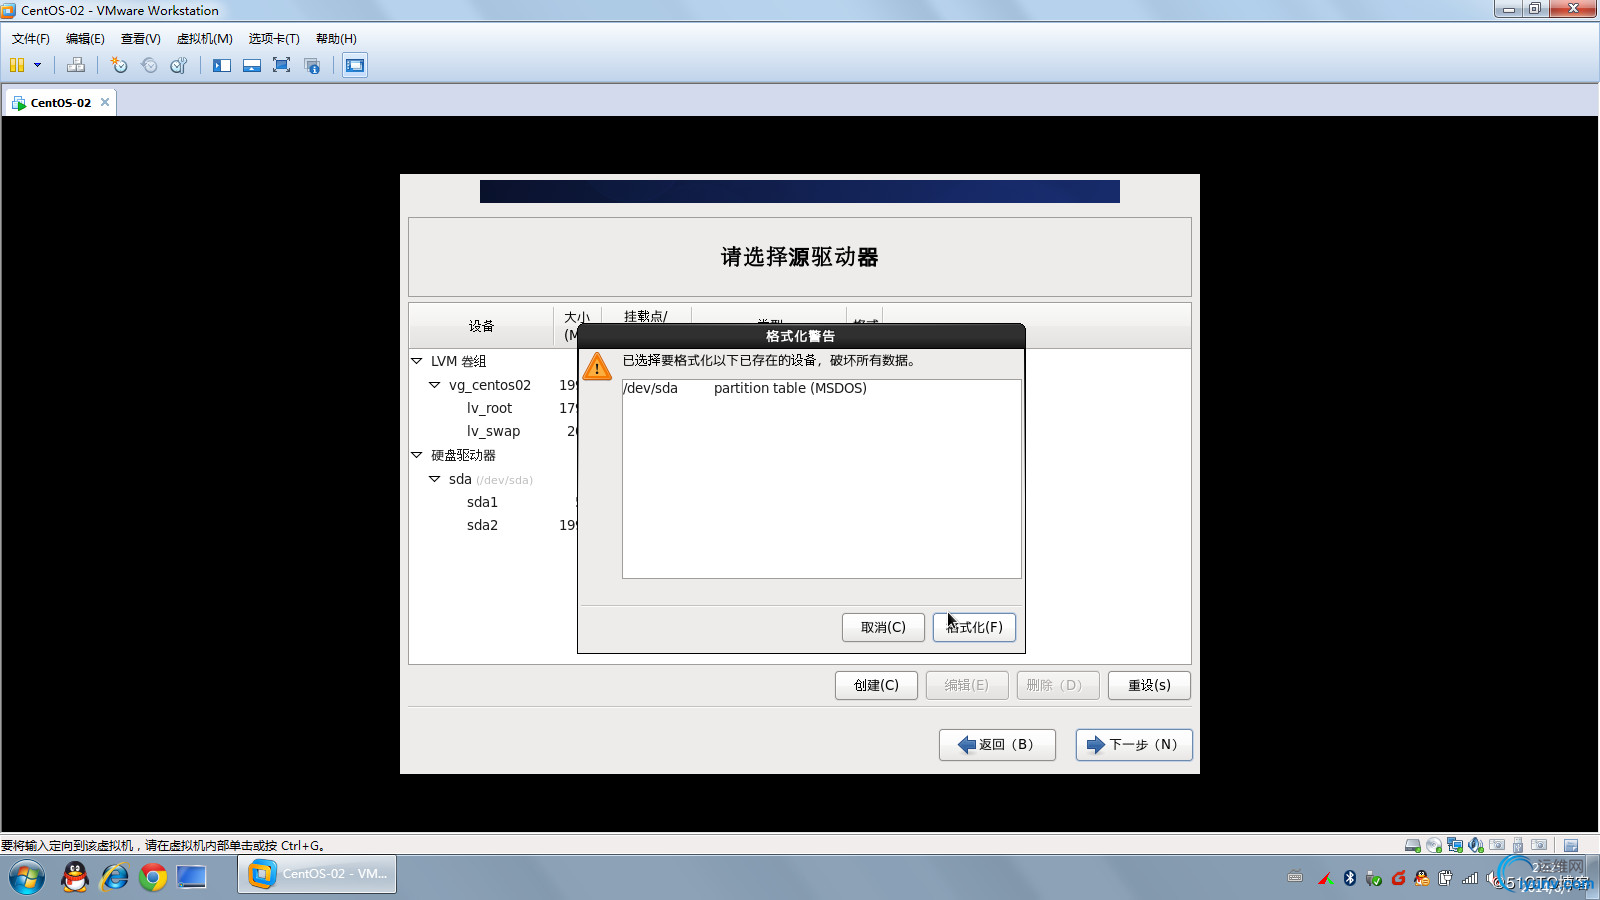This screenshot has height=900, width=1600.
Task: Click the CD/DVD device status icon
Action: [1434, 845]
